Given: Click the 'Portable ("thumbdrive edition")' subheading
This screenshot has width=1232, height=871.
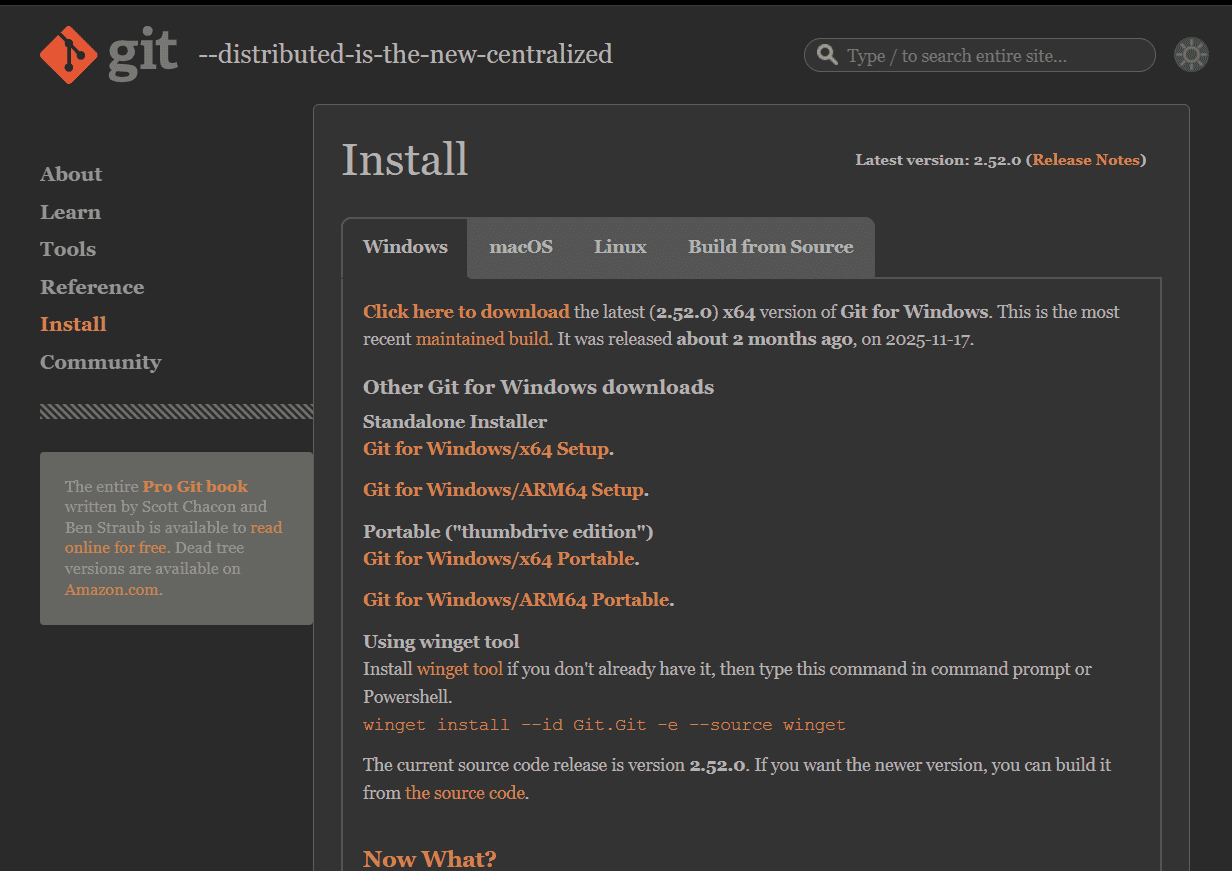Looking at the screenshot, I should click(x=508, y=532).
